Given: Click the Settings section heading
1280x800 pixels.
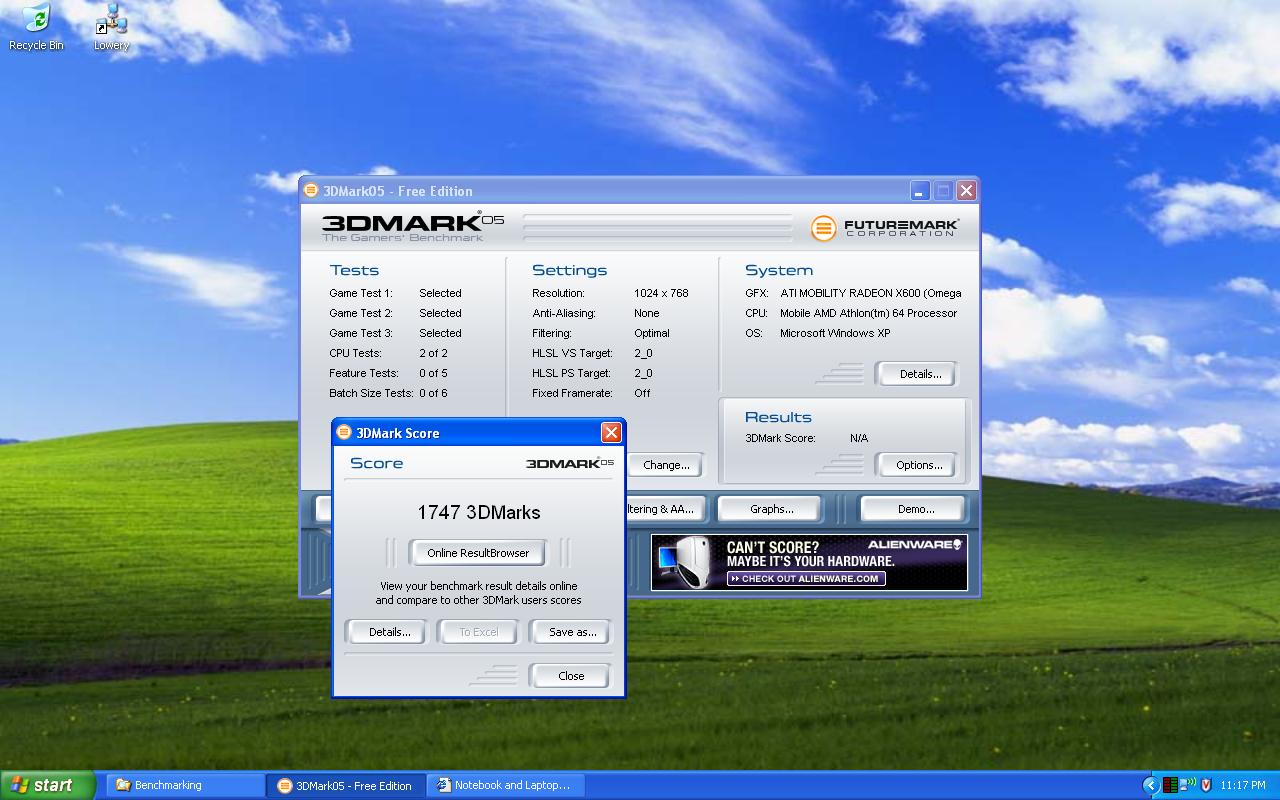Looking at the screenshot, I should pos(569,270).
